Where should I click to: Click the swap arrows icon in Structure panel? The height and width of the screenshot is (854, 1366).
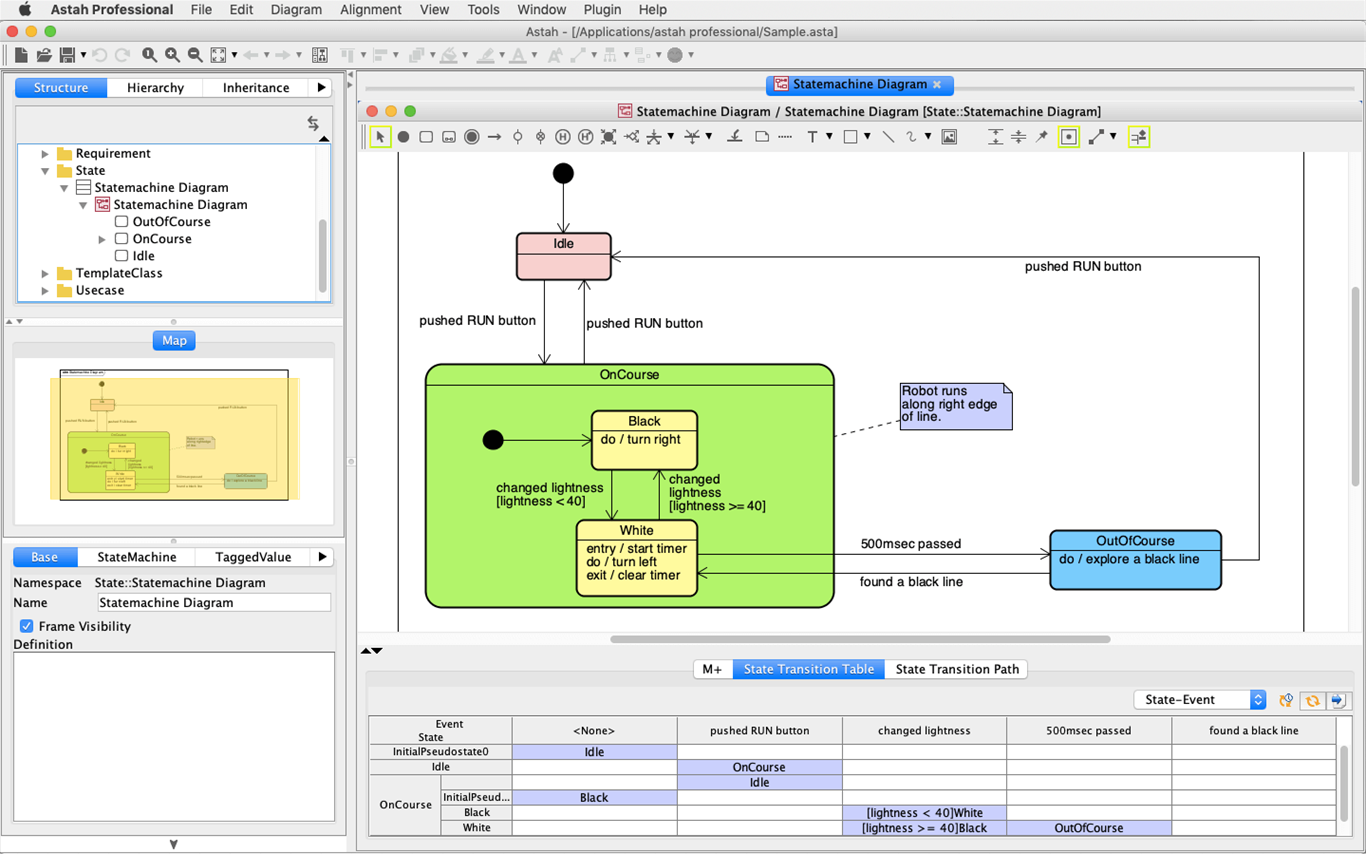(x=313, y=123)
